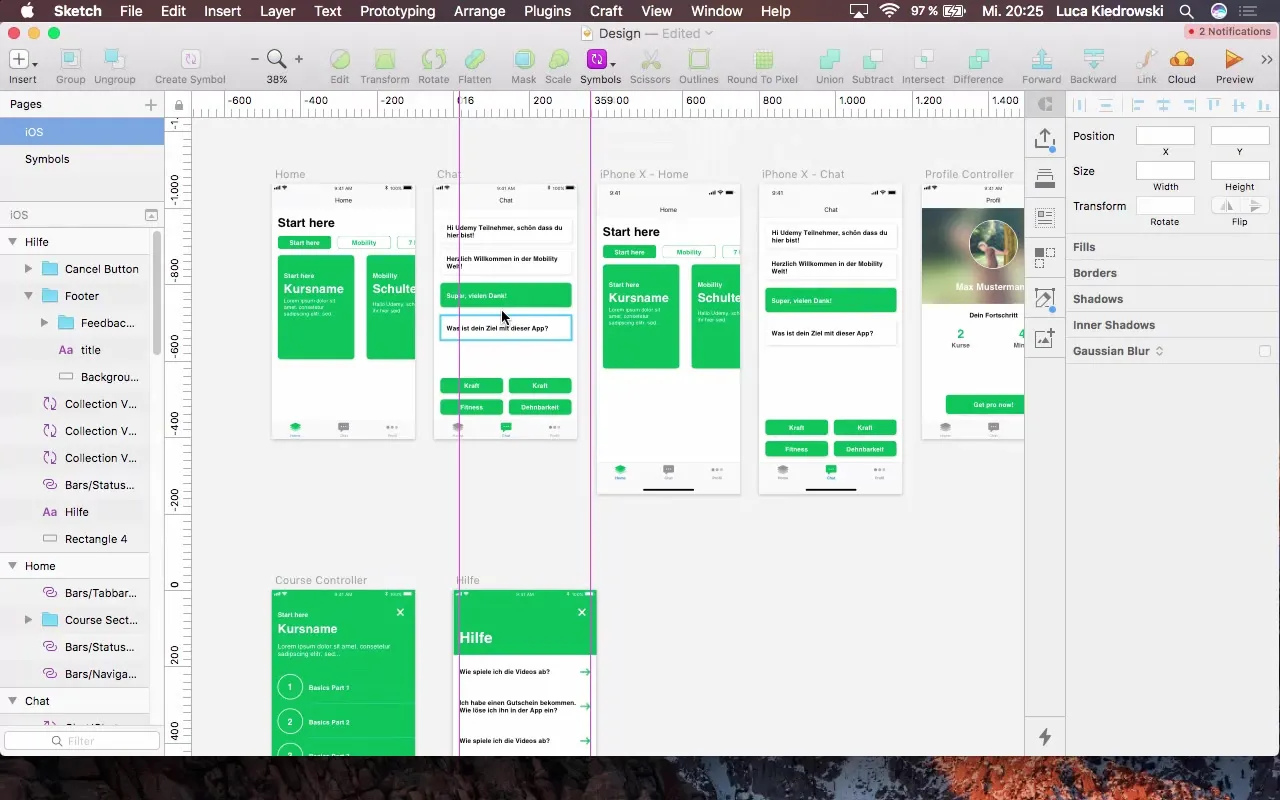Collapse the Chat artboard in layer list
The image size is (1280, 800).
tap(14, 701)
